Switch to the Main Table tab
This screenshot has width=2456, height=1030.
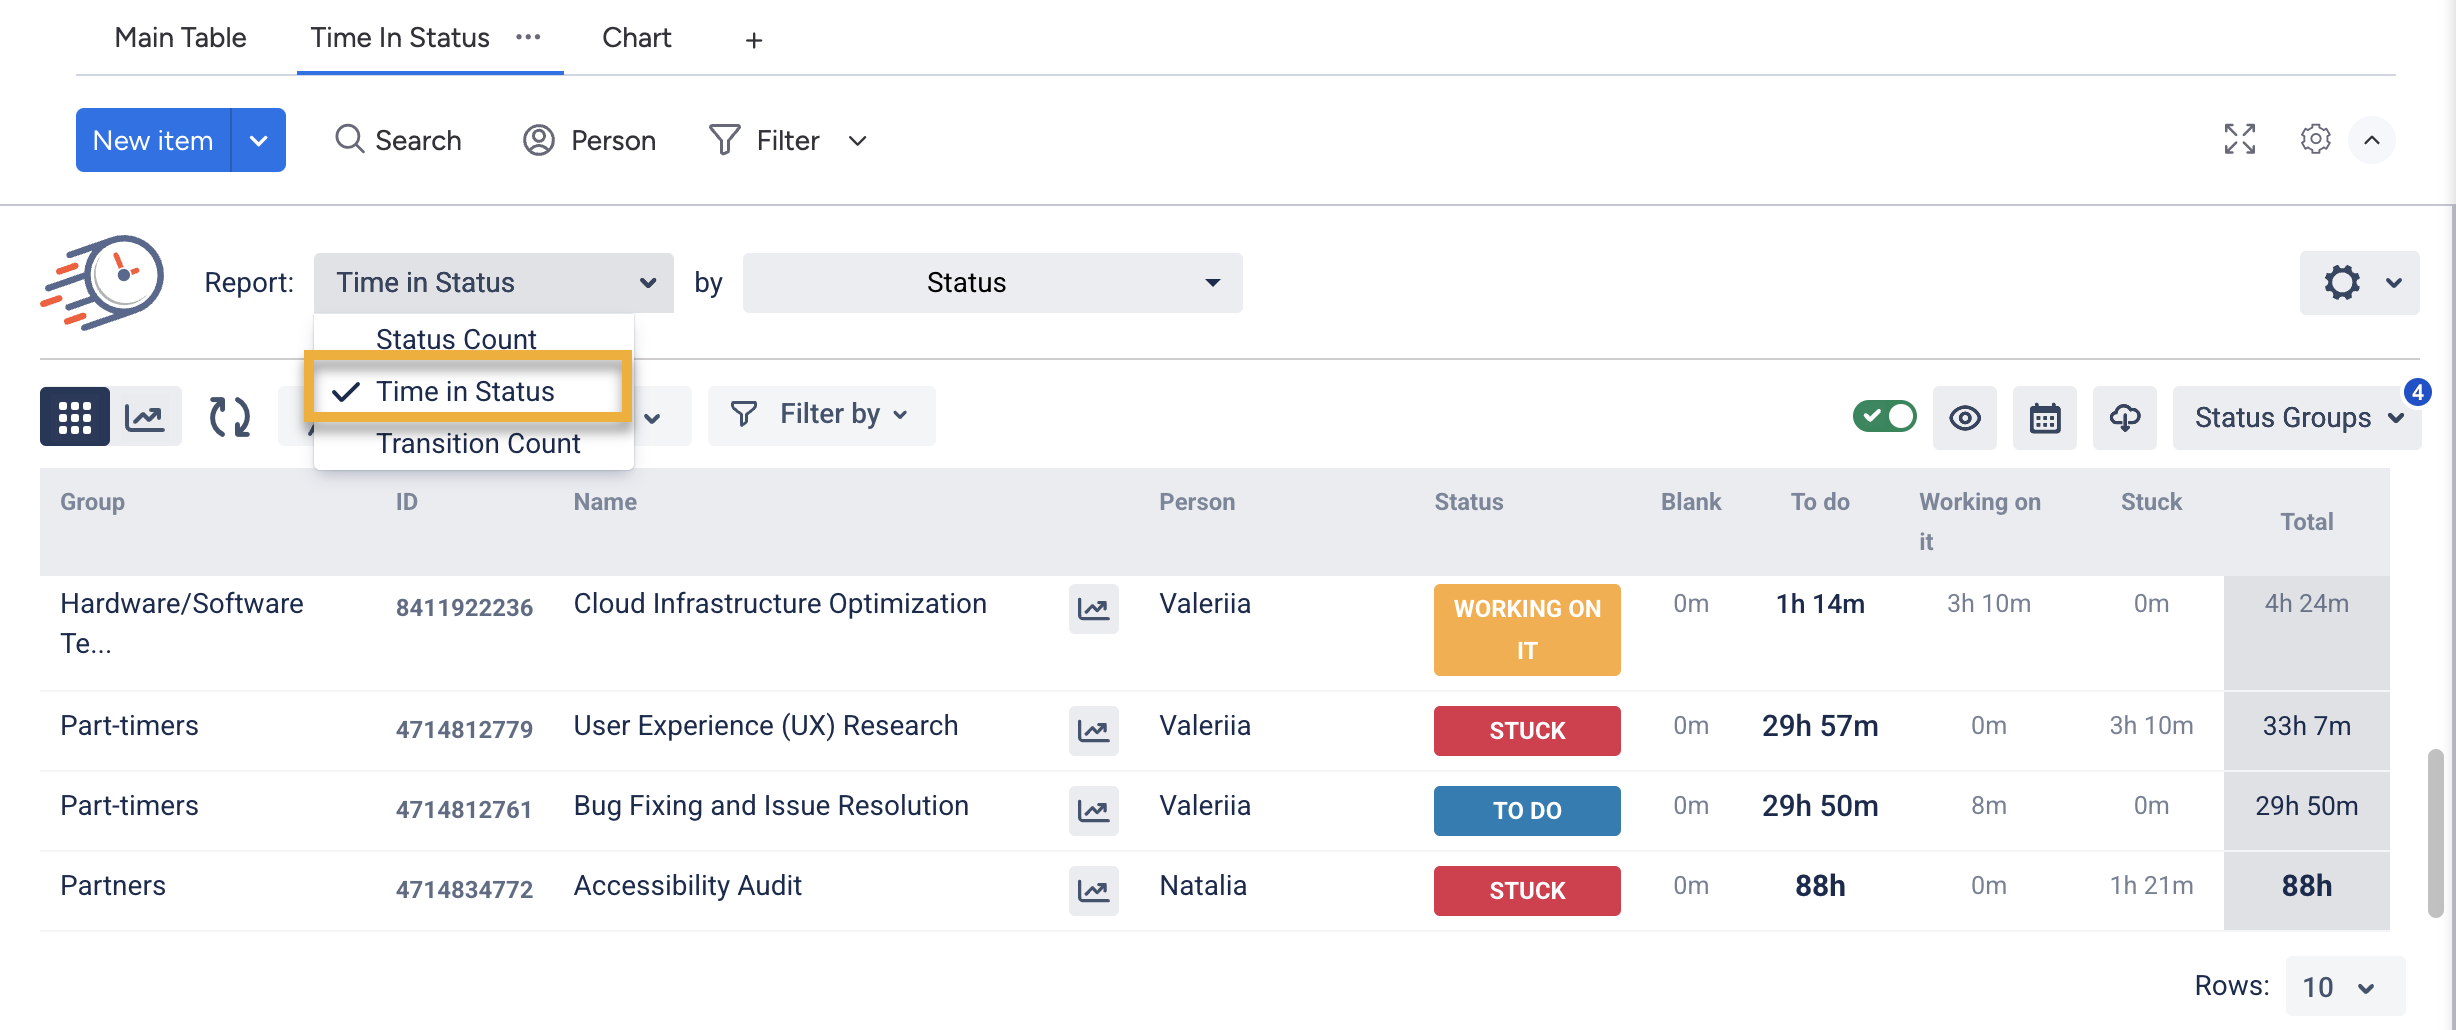point(180,38)
